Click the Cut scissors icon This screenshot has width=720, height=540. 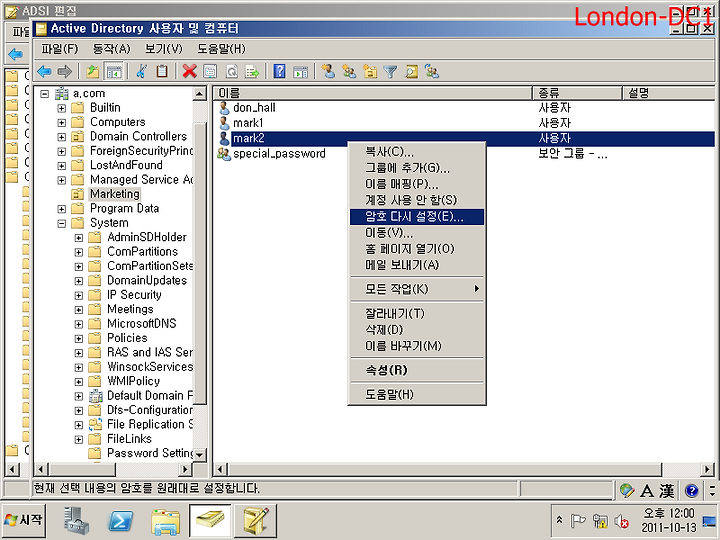click(141, 71)
